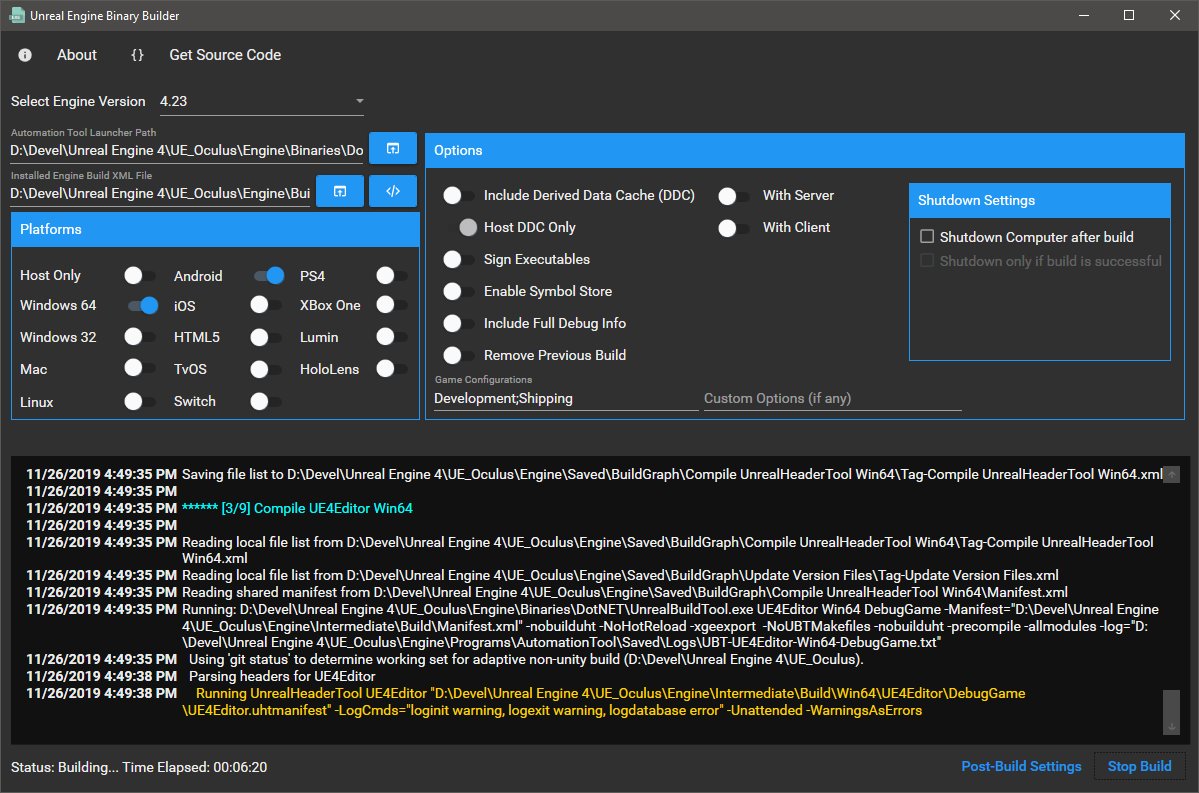Click the log scrollbar down arrow
Viewport: 1199px width, 793px height.
[x=1171, y=726]
